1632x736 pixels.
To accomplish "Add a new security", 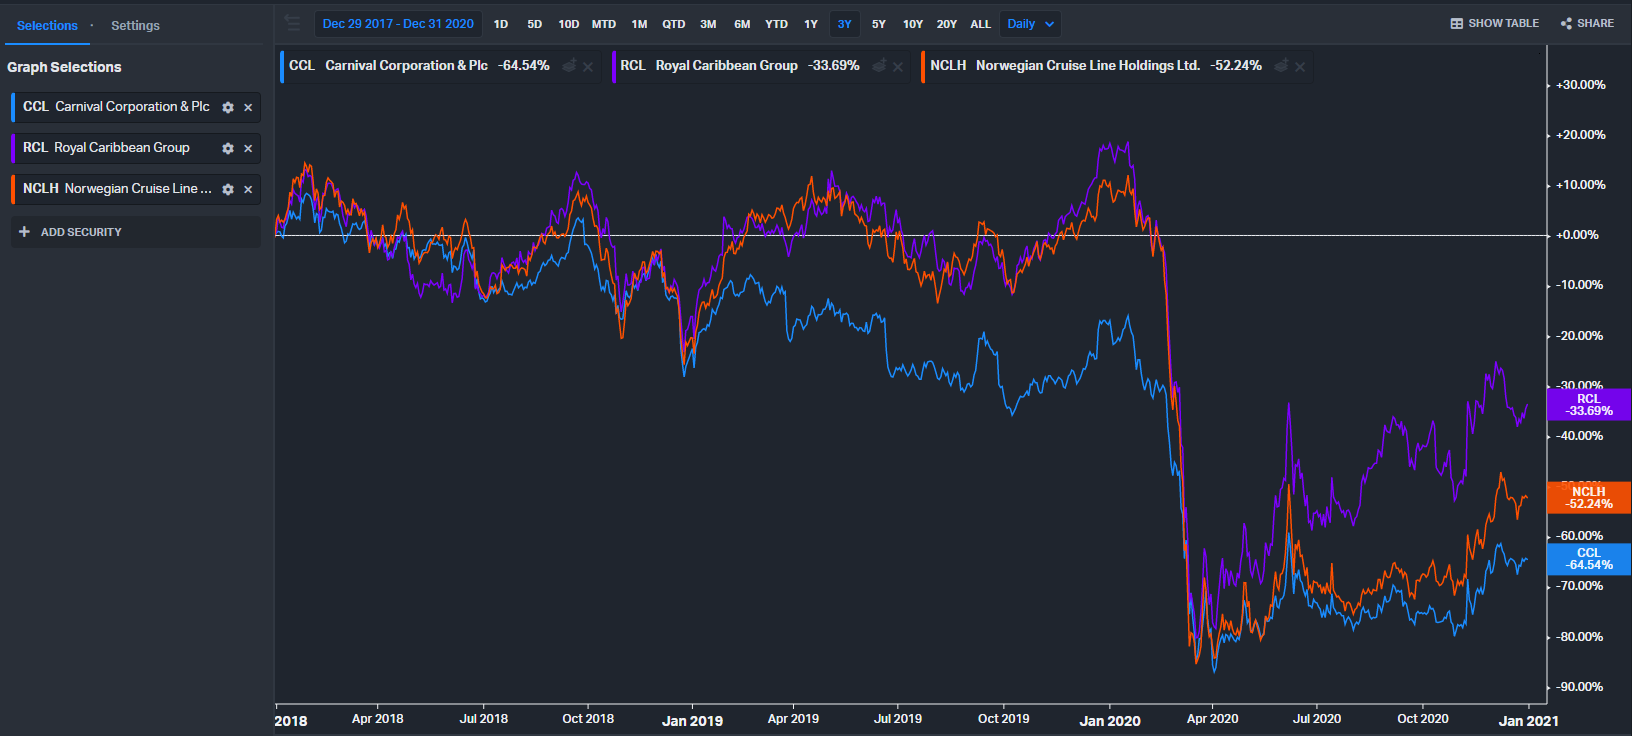I will tap(70, 232).
